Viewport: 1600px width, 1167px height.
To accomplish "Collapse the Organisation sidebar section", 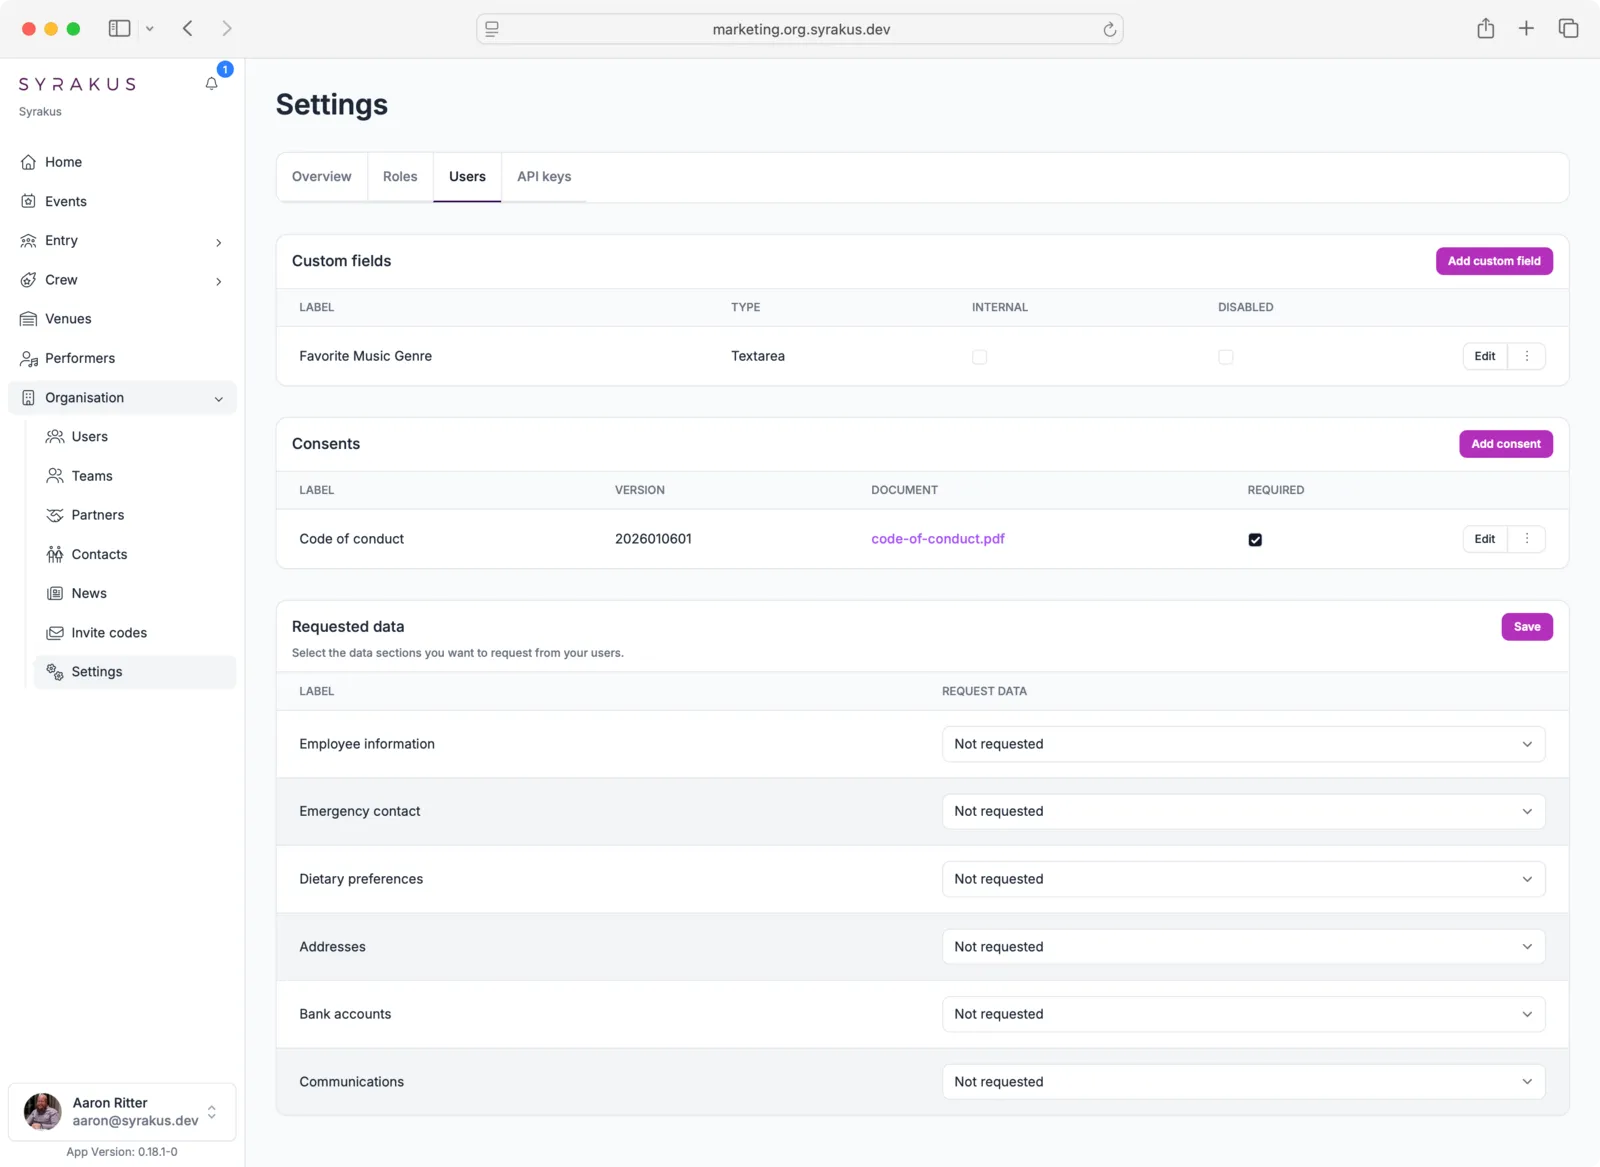I will 218,398.
